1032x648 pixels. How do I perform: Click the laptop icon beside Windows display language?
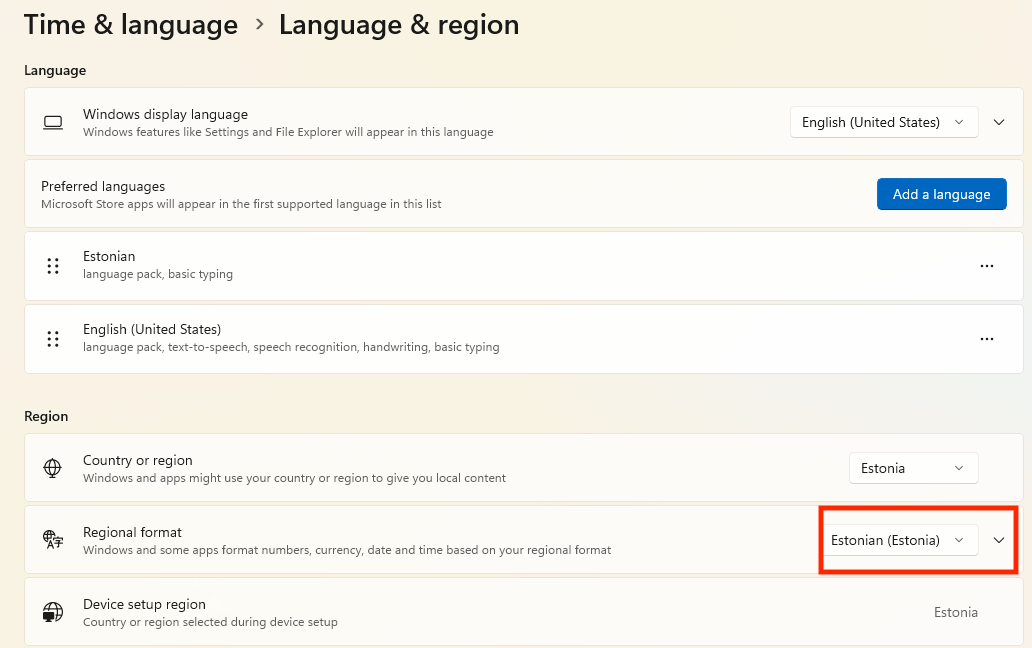point(53,122)
